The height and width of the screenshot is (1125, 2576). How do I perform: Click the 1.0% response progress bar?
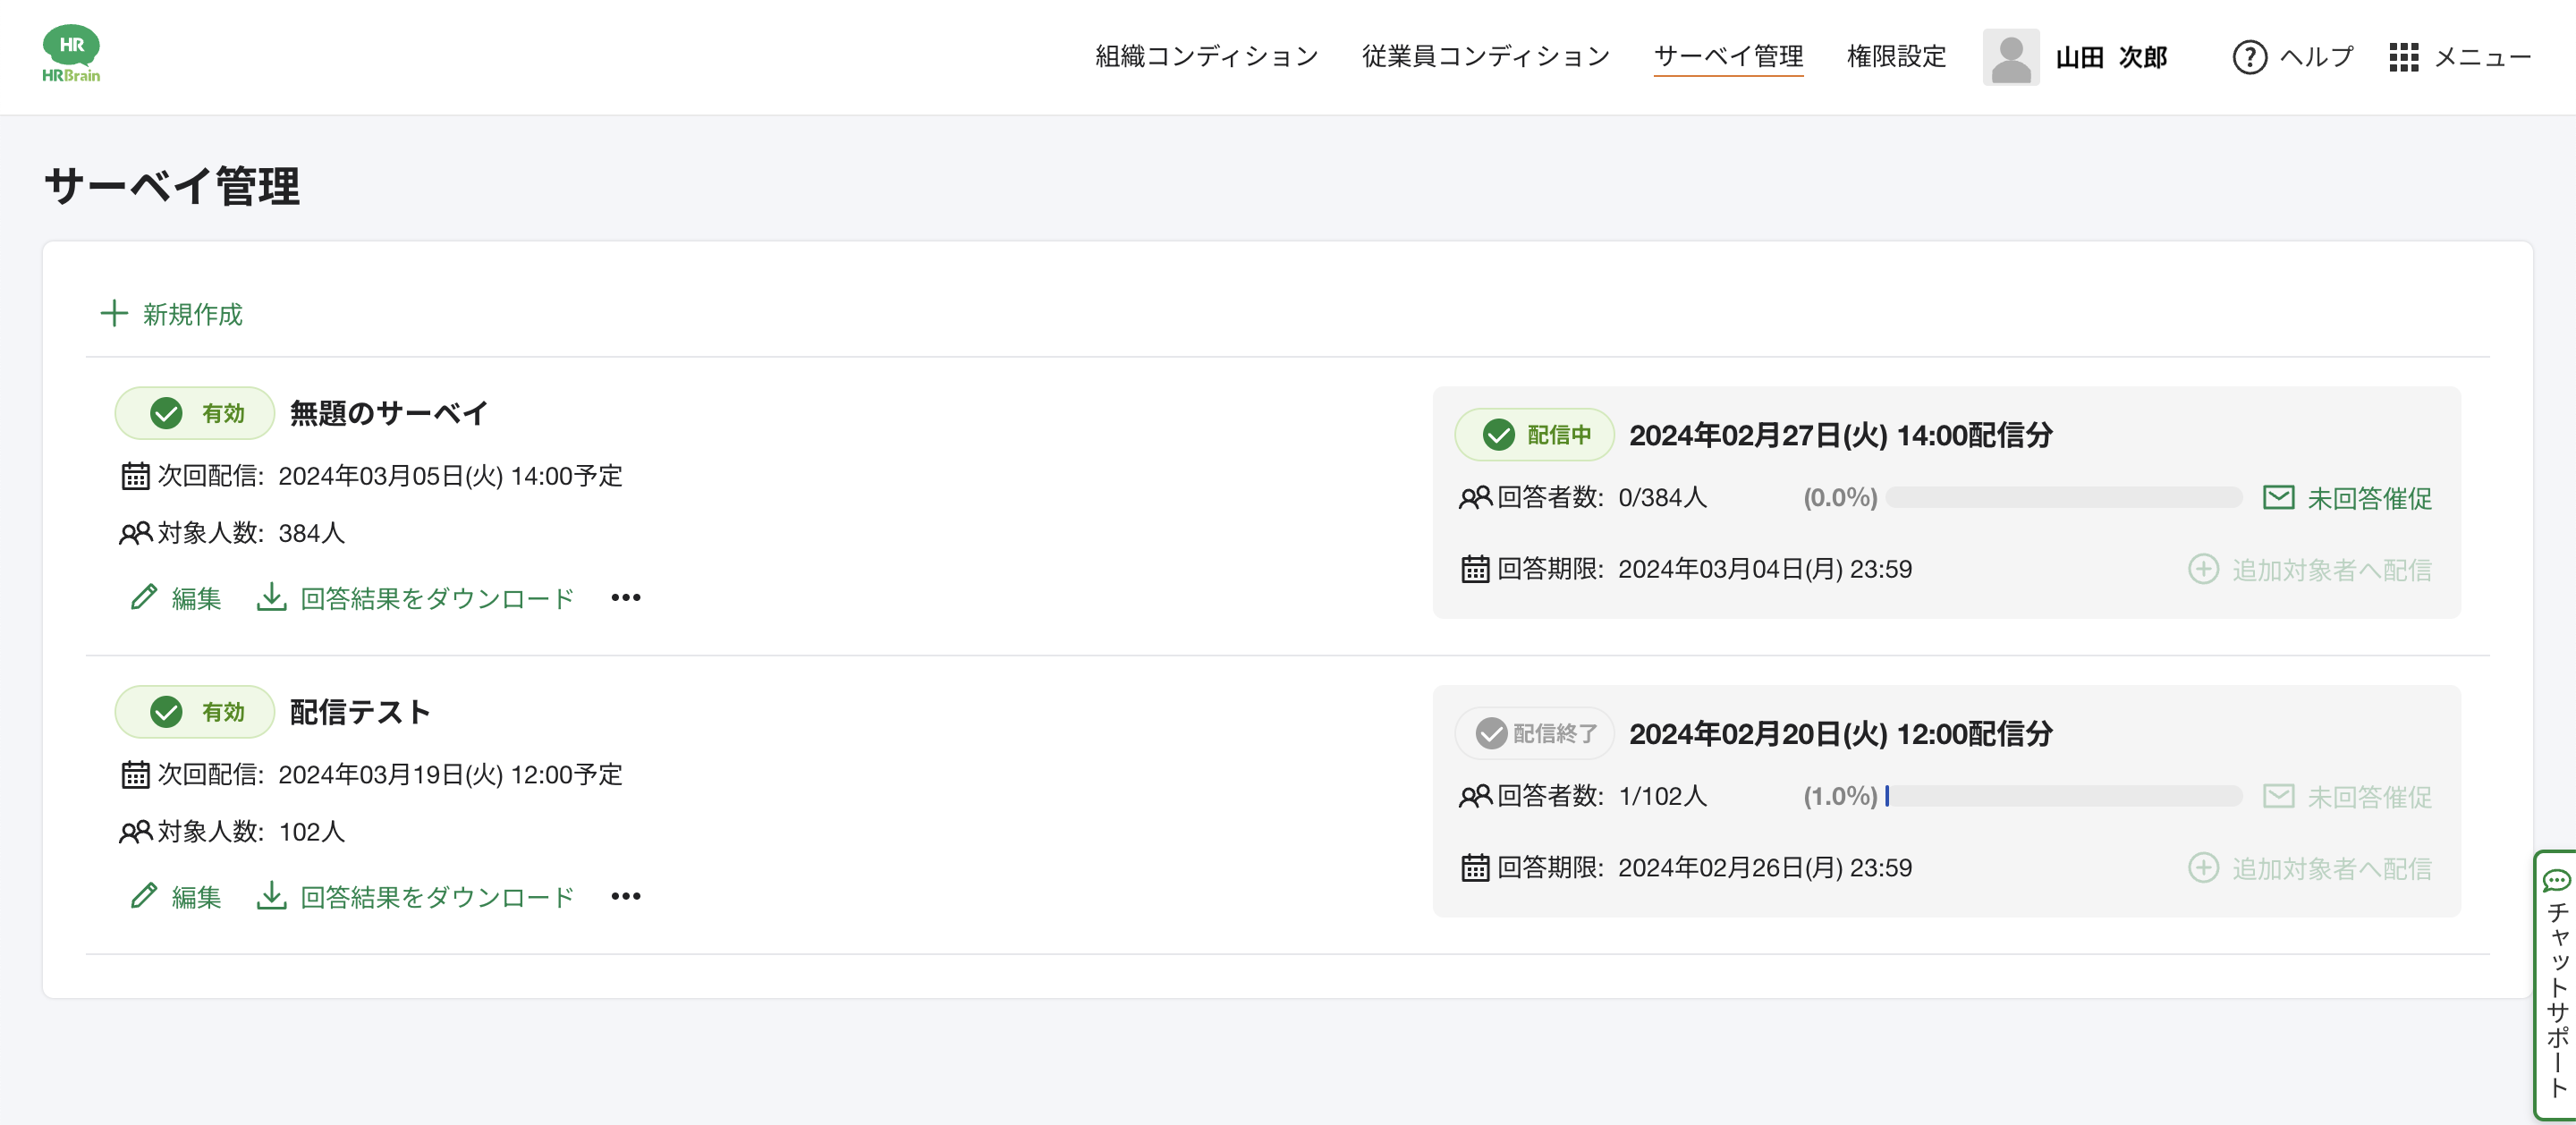2064,796
